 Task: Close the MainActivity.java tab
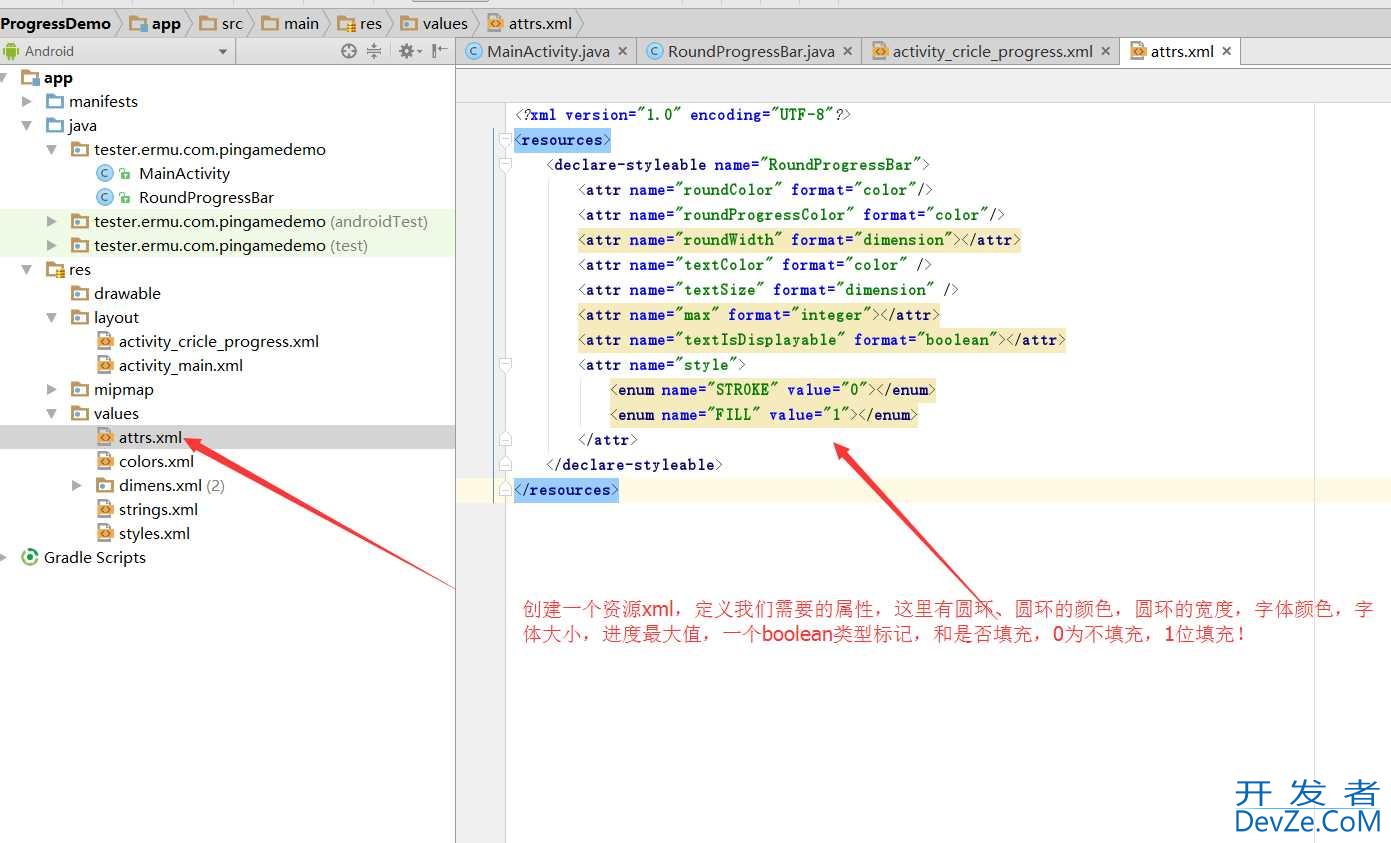coord(622,51)
